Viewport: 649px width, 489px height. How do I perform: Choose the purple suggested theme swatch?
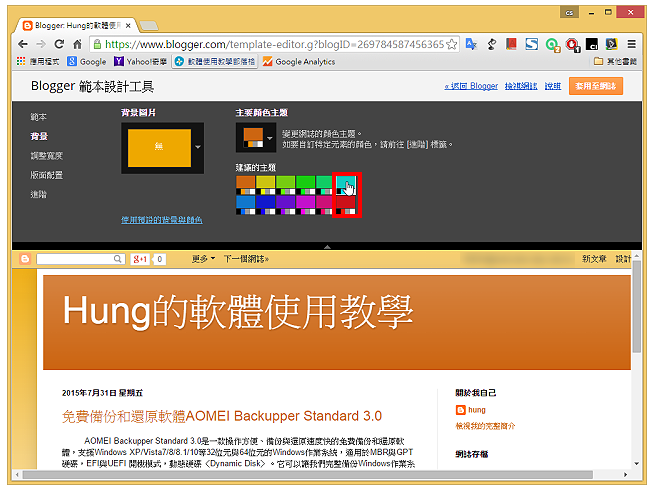click(x=286, y=205)
